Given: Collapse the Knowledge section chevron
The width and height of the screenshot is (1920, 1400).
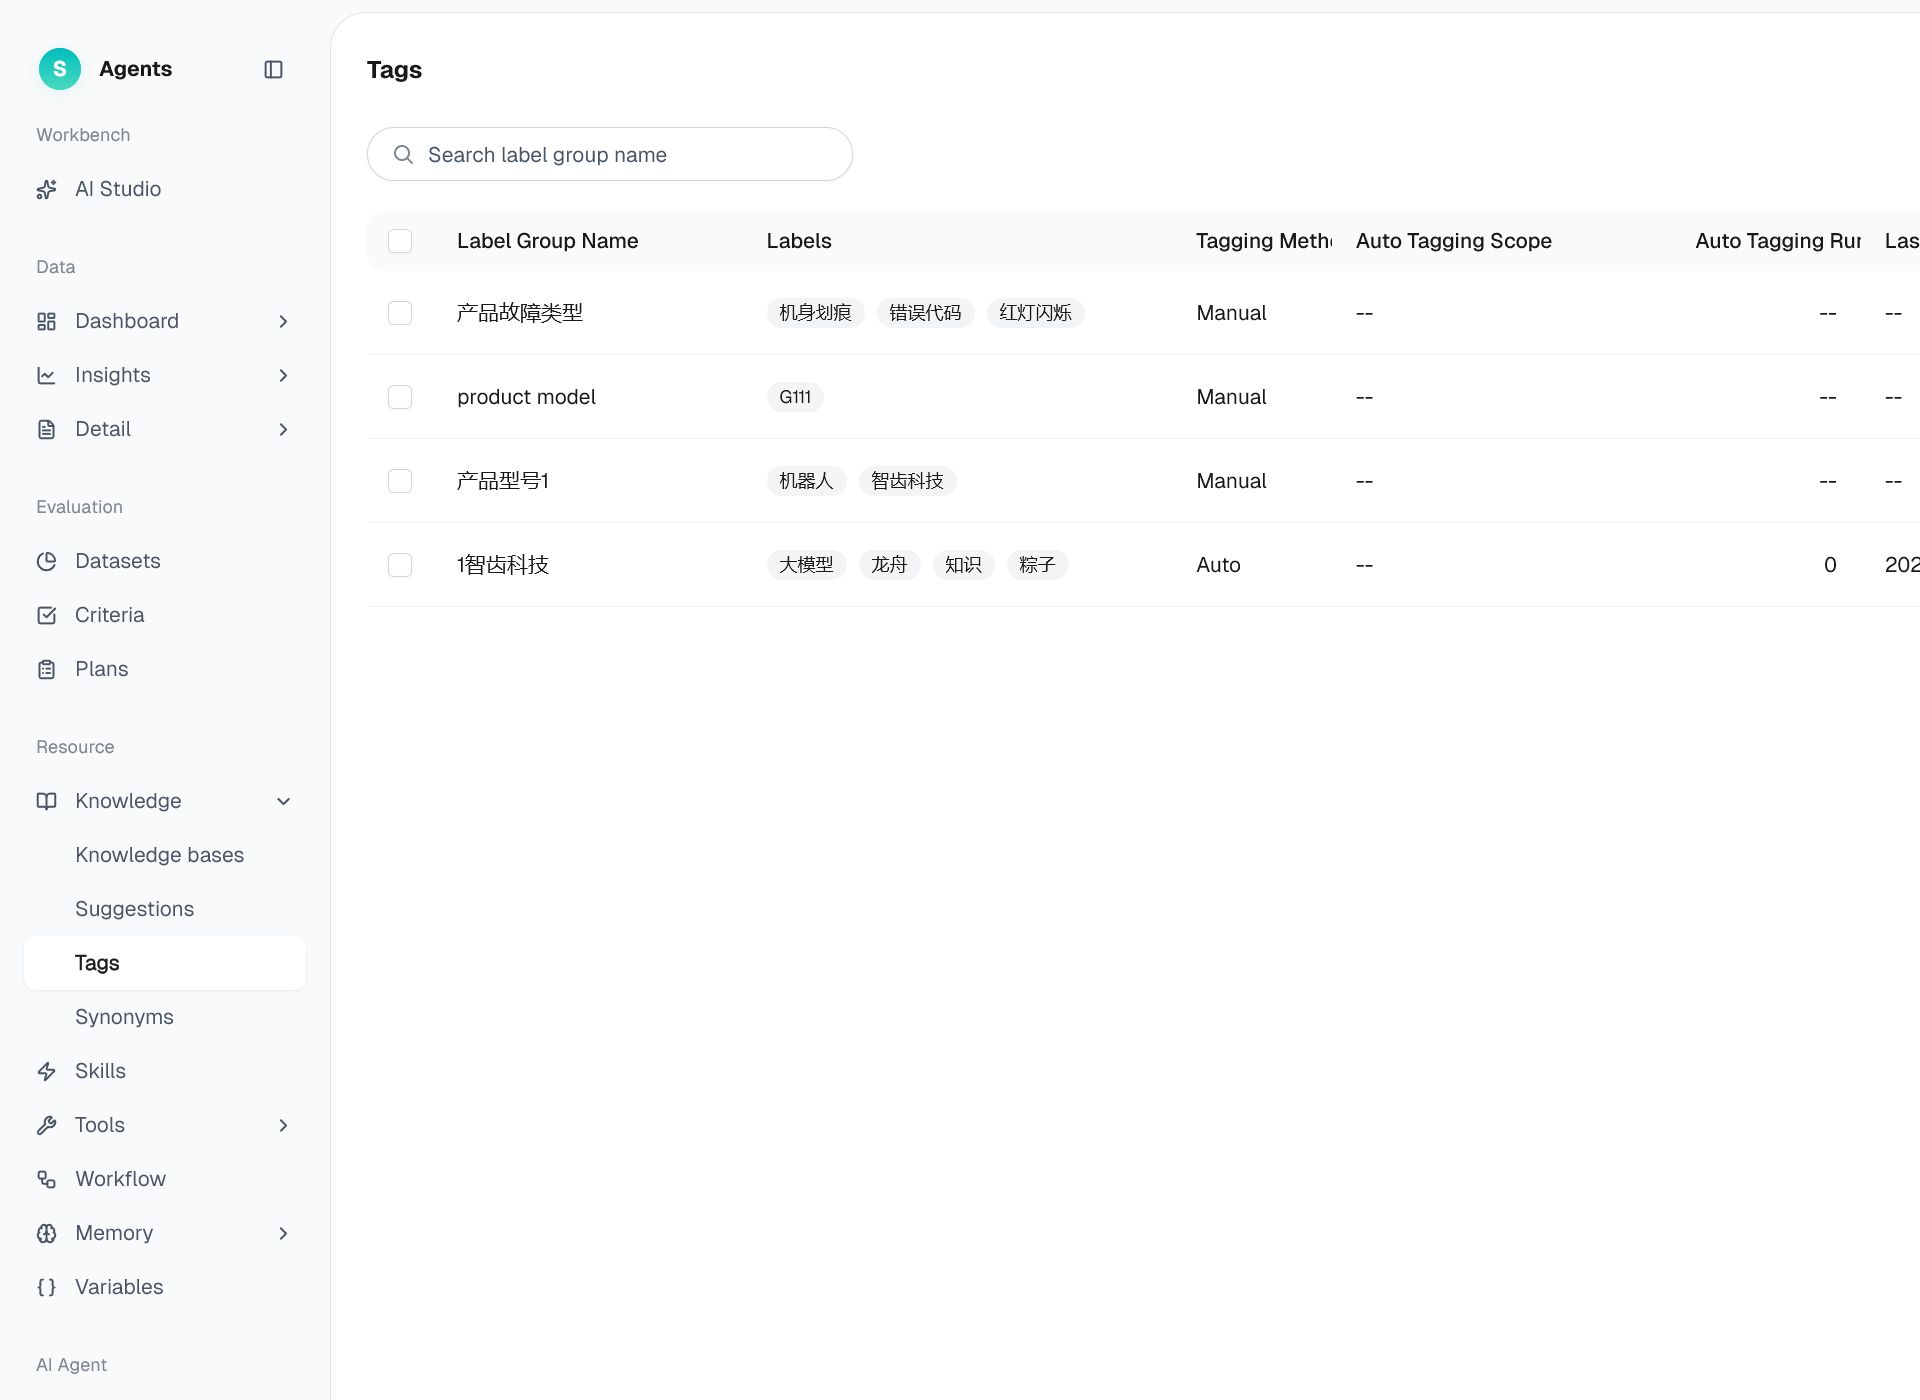Looking at the screenshot, I should [x=283, y=801].
